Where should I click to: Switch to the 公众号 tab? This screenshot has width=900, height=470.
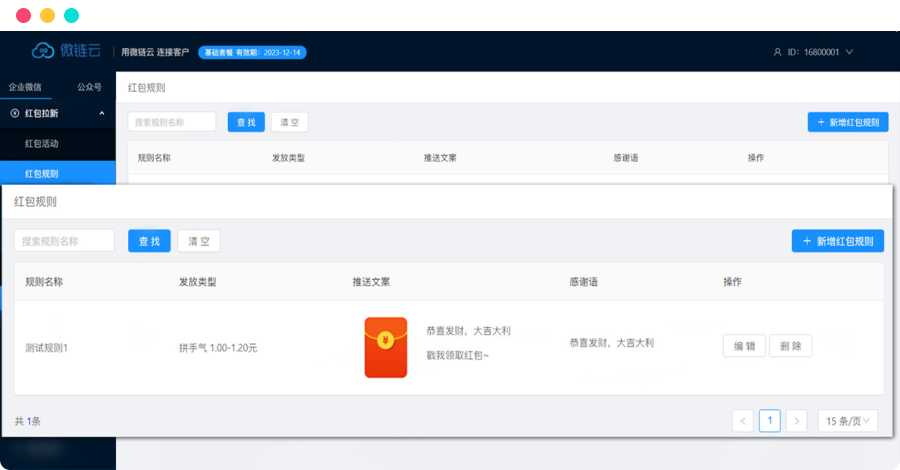click(x=89, y=87)
